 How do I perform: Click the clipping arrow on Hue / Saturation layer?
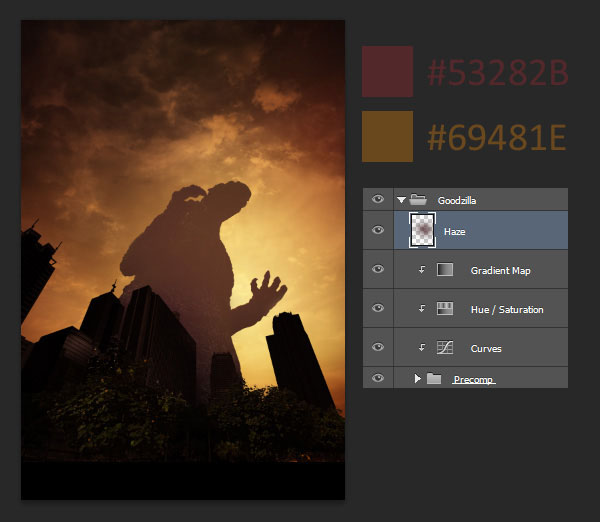(x=422, y=308)
